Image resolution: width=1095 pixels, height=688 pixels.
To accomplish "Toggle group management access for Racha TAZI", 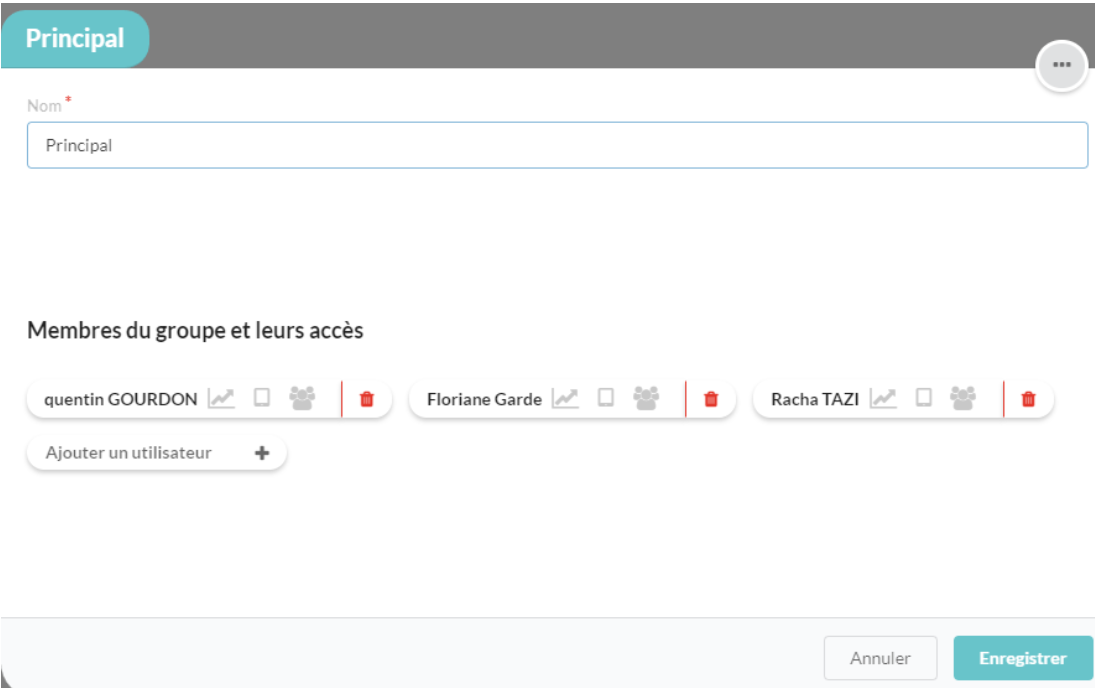I will [963, 398].
